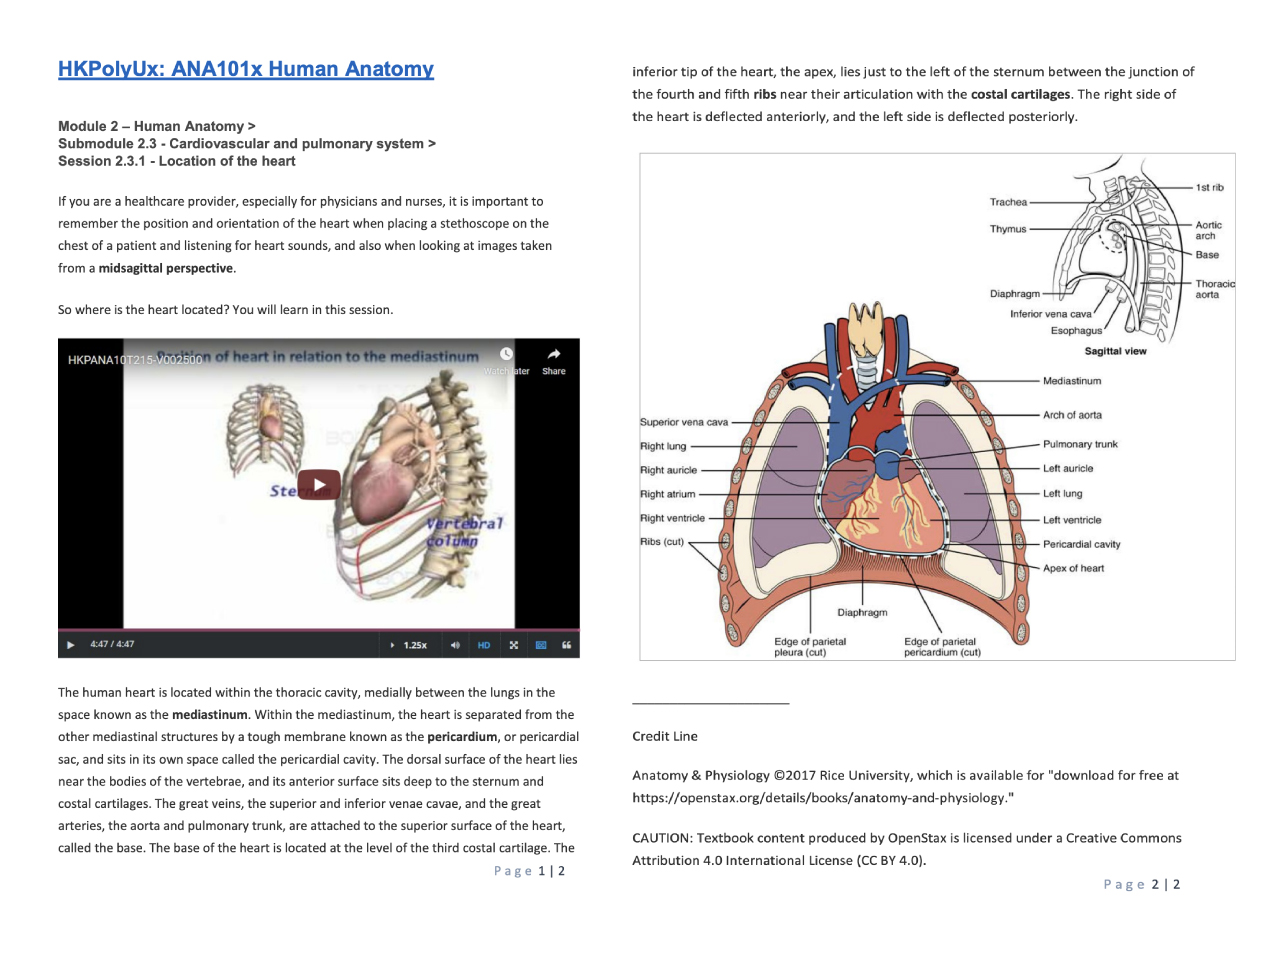The width and height of the screenshot is (1280, 960).
Task: Click the '1st rib' diagram label
Action: point(1210,187)
